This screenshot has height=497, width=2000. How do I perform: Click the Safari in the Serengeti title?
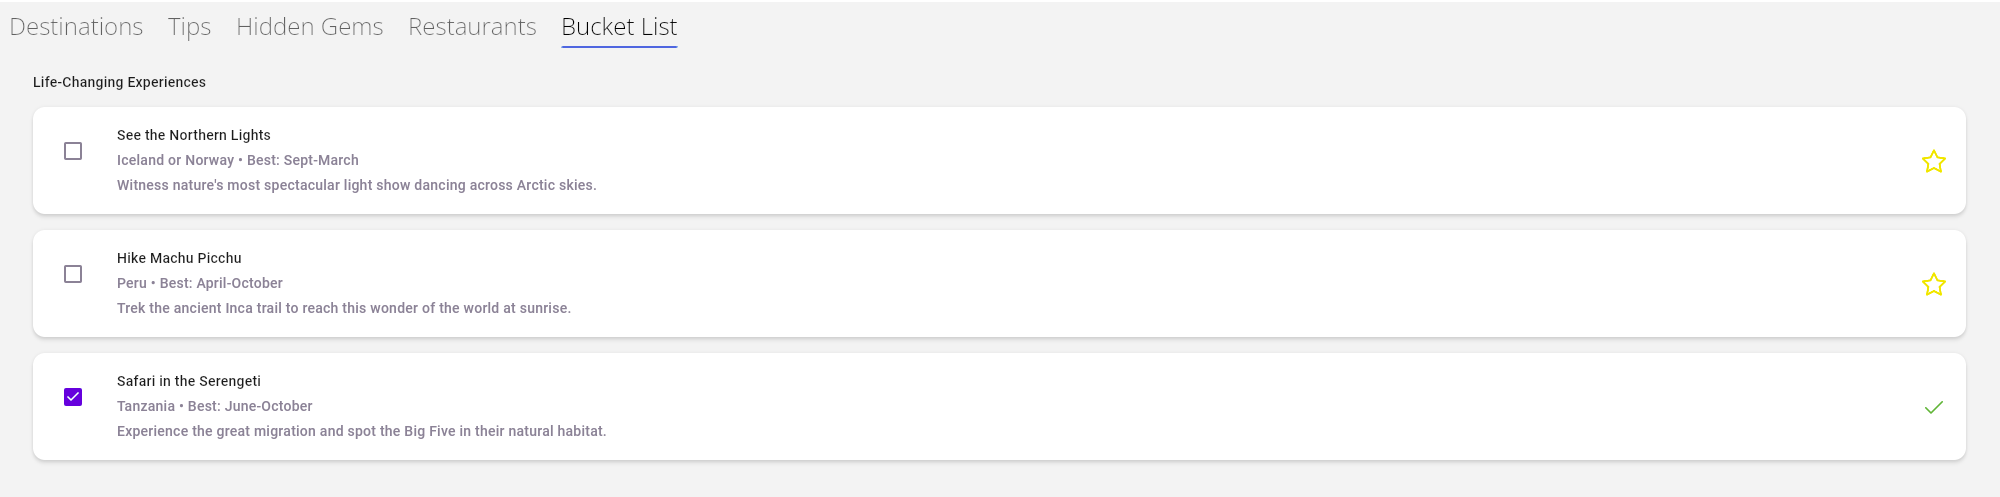point(188,381)
